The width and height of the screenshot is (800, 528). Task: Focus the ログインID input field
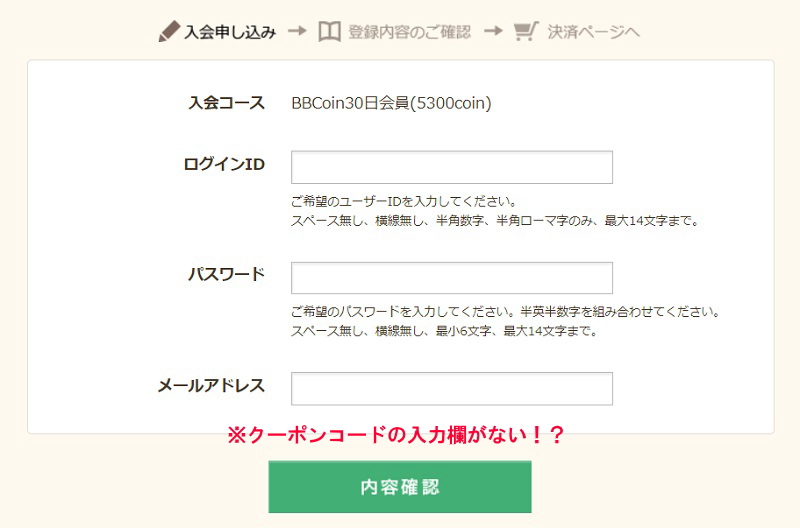(x=451, y=167)
